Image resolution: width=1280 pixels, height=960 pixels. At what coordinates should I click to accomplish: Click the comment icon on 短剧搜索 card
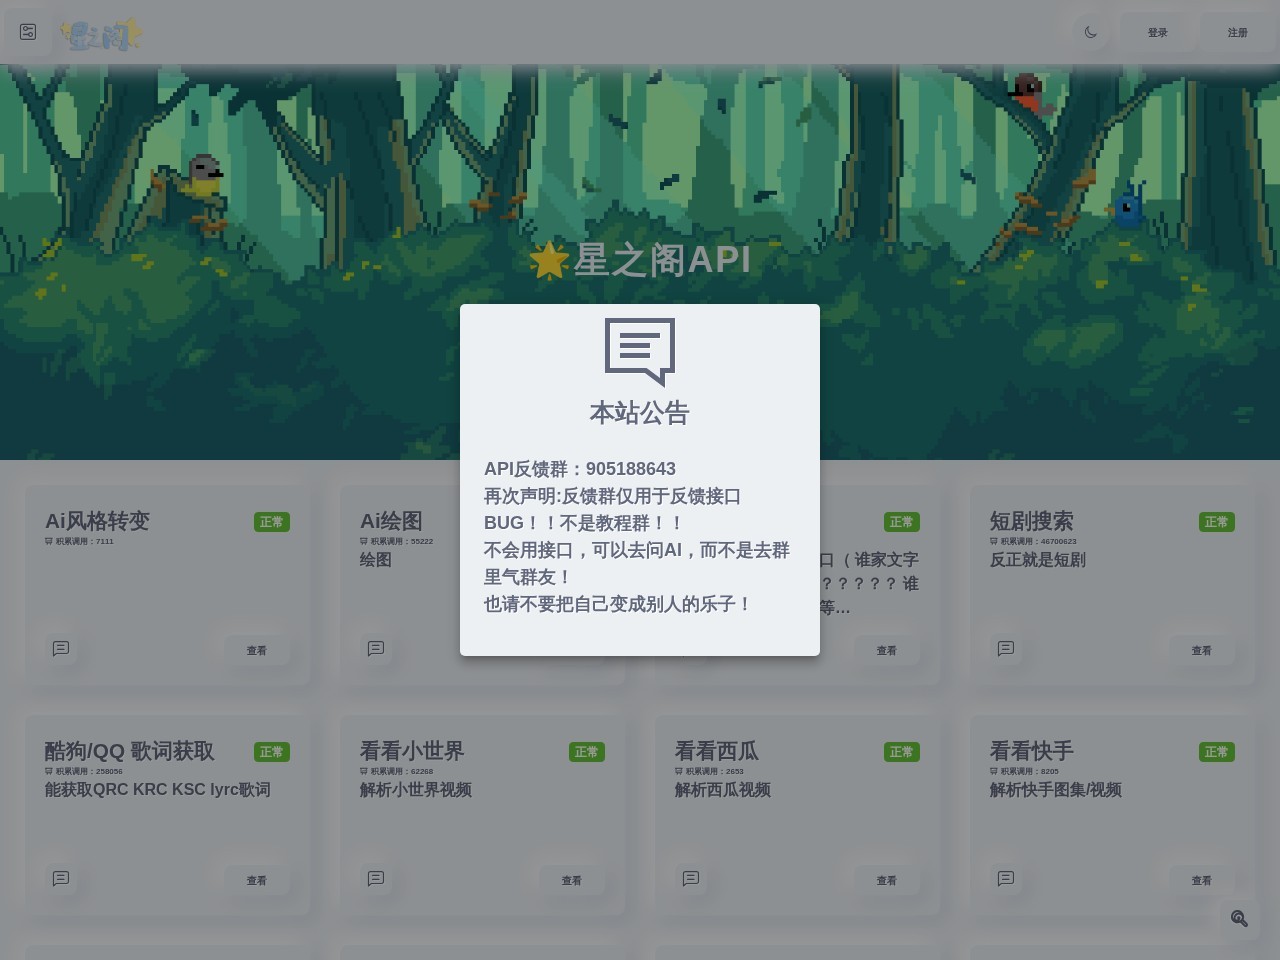(x=1006, y=648)
